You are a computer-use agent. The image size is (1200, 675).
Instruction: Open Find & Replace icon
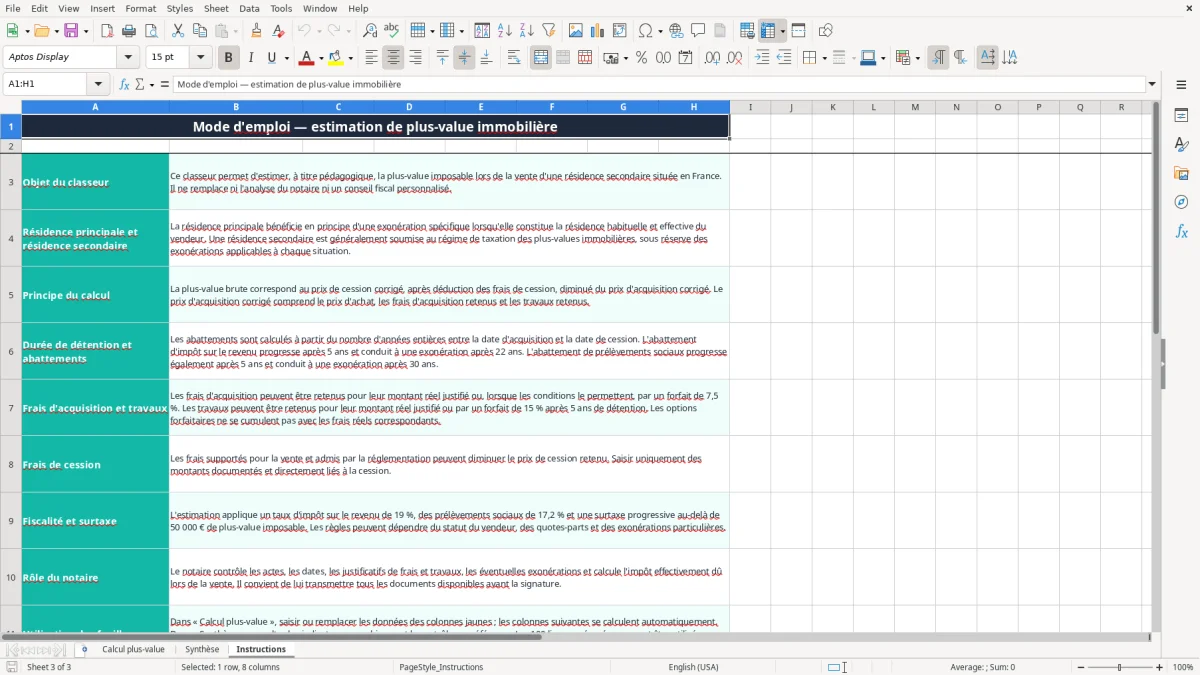tap(370, 31)
